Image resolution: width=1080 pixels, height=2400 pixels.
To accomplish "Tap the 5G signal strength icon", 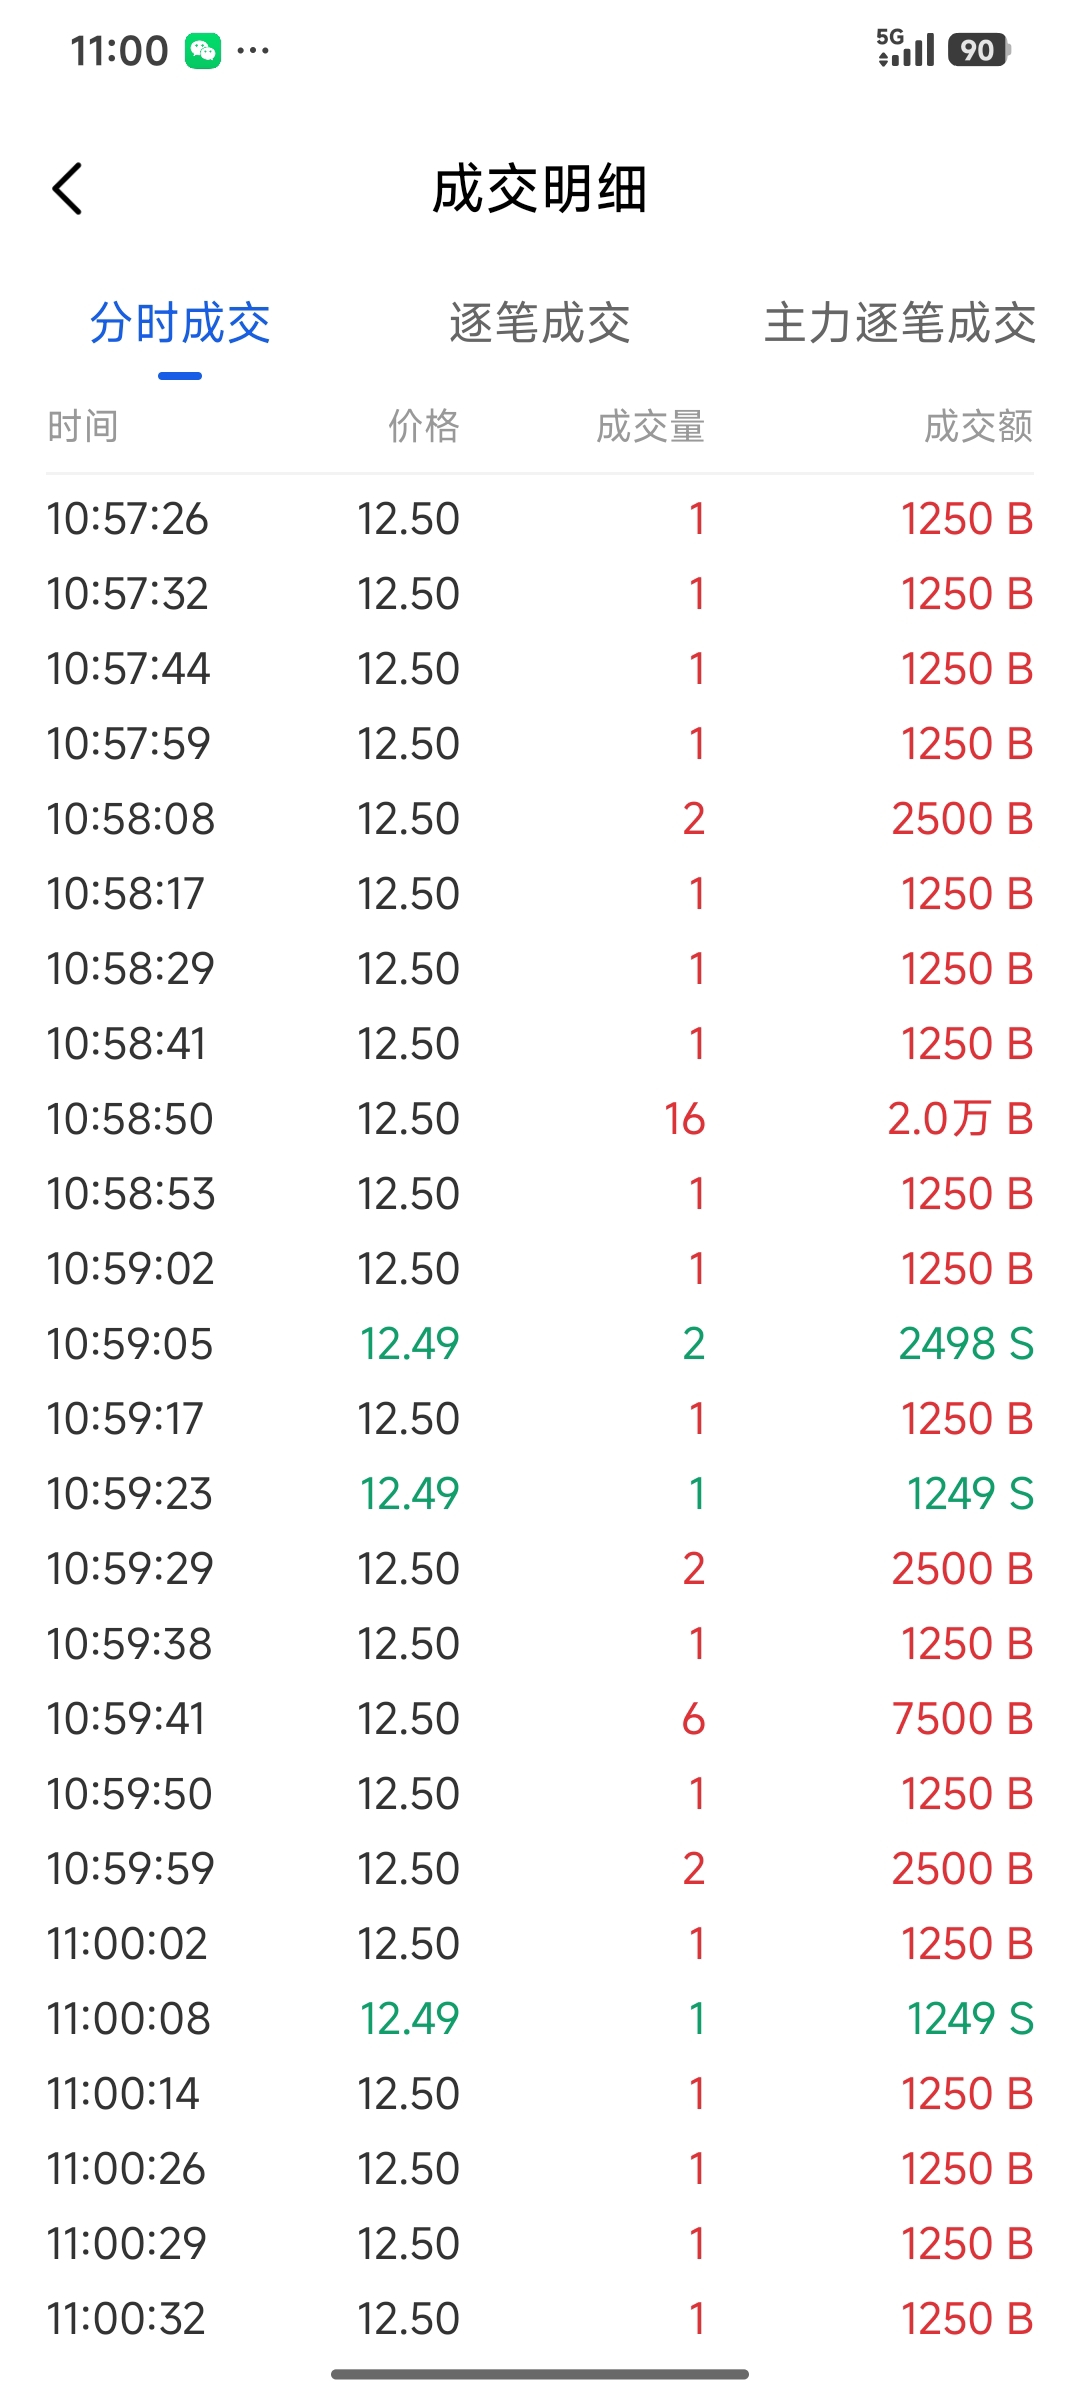I will click(905, 48).
